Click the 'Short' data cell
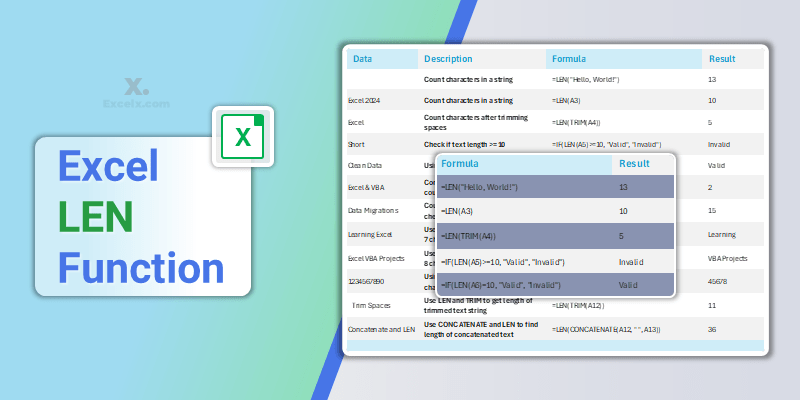Image resolution: width=800 pixels, height=400 pixels. pyautogui.click(x=356, y=144)
